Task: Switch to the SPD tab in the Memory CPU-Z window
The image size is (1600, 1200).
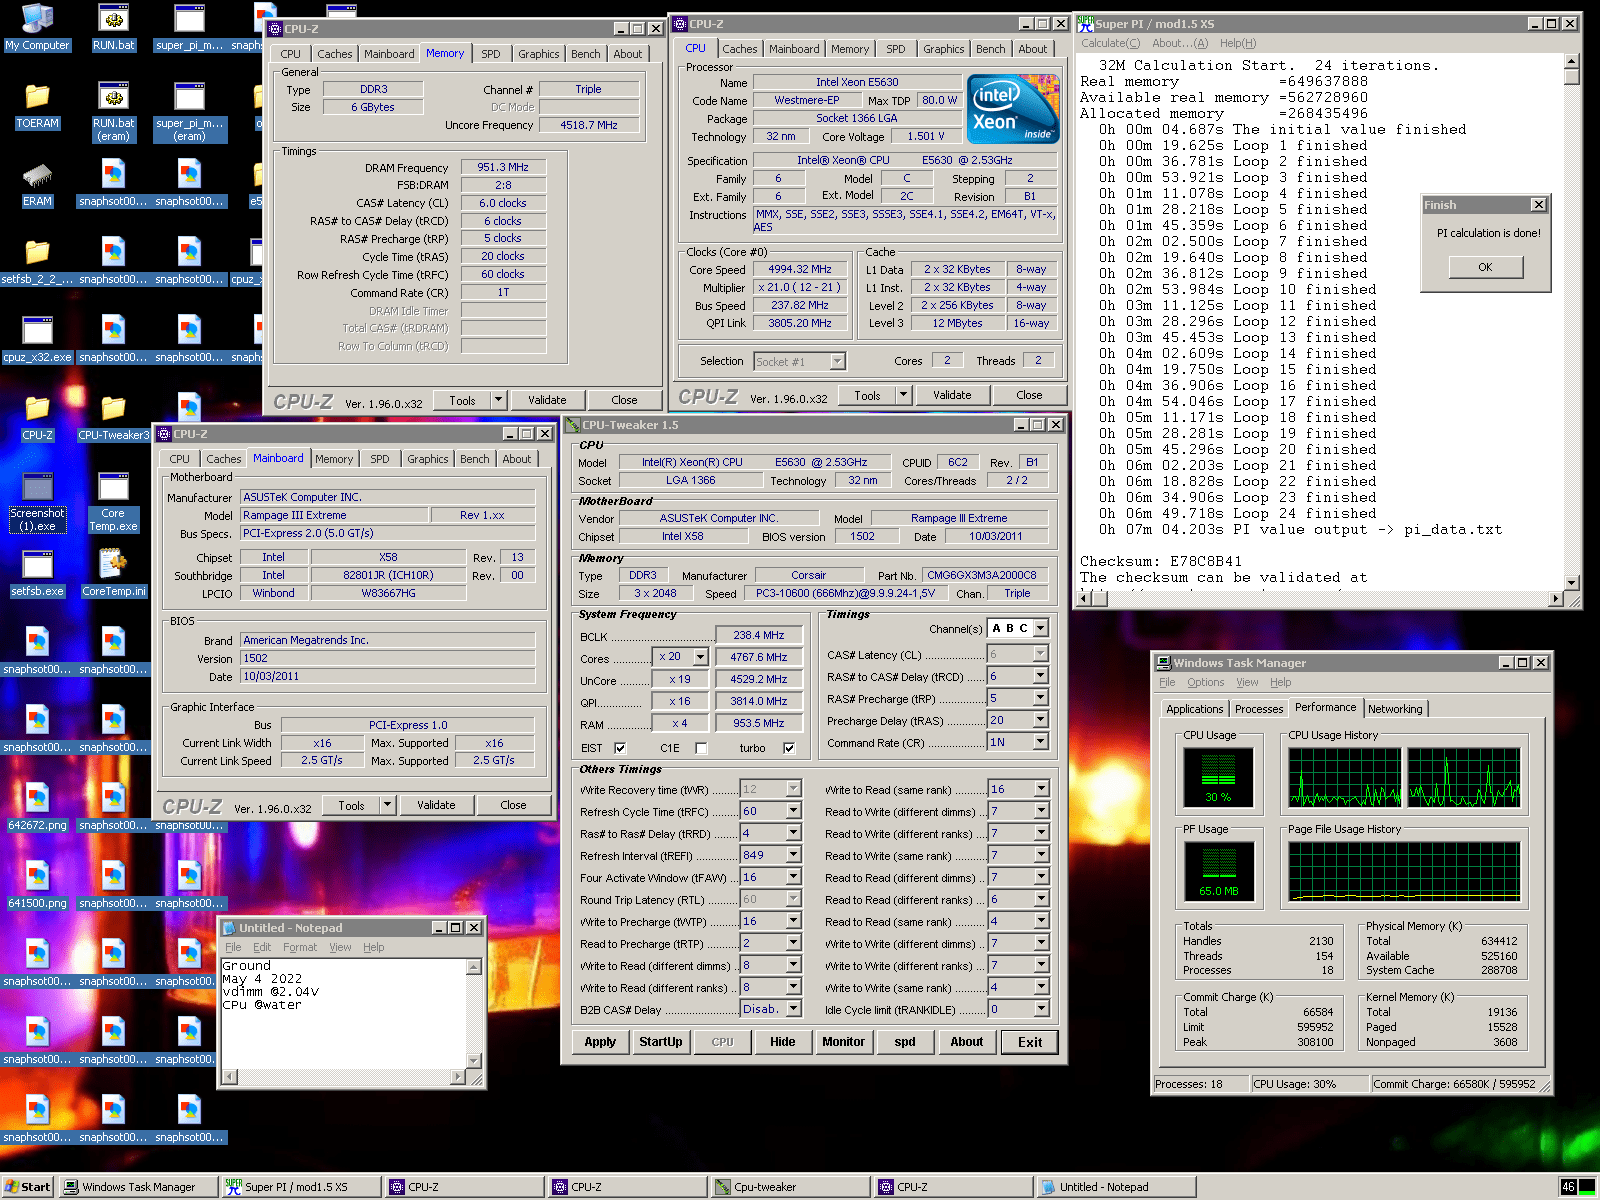Action: coord(490,54)
